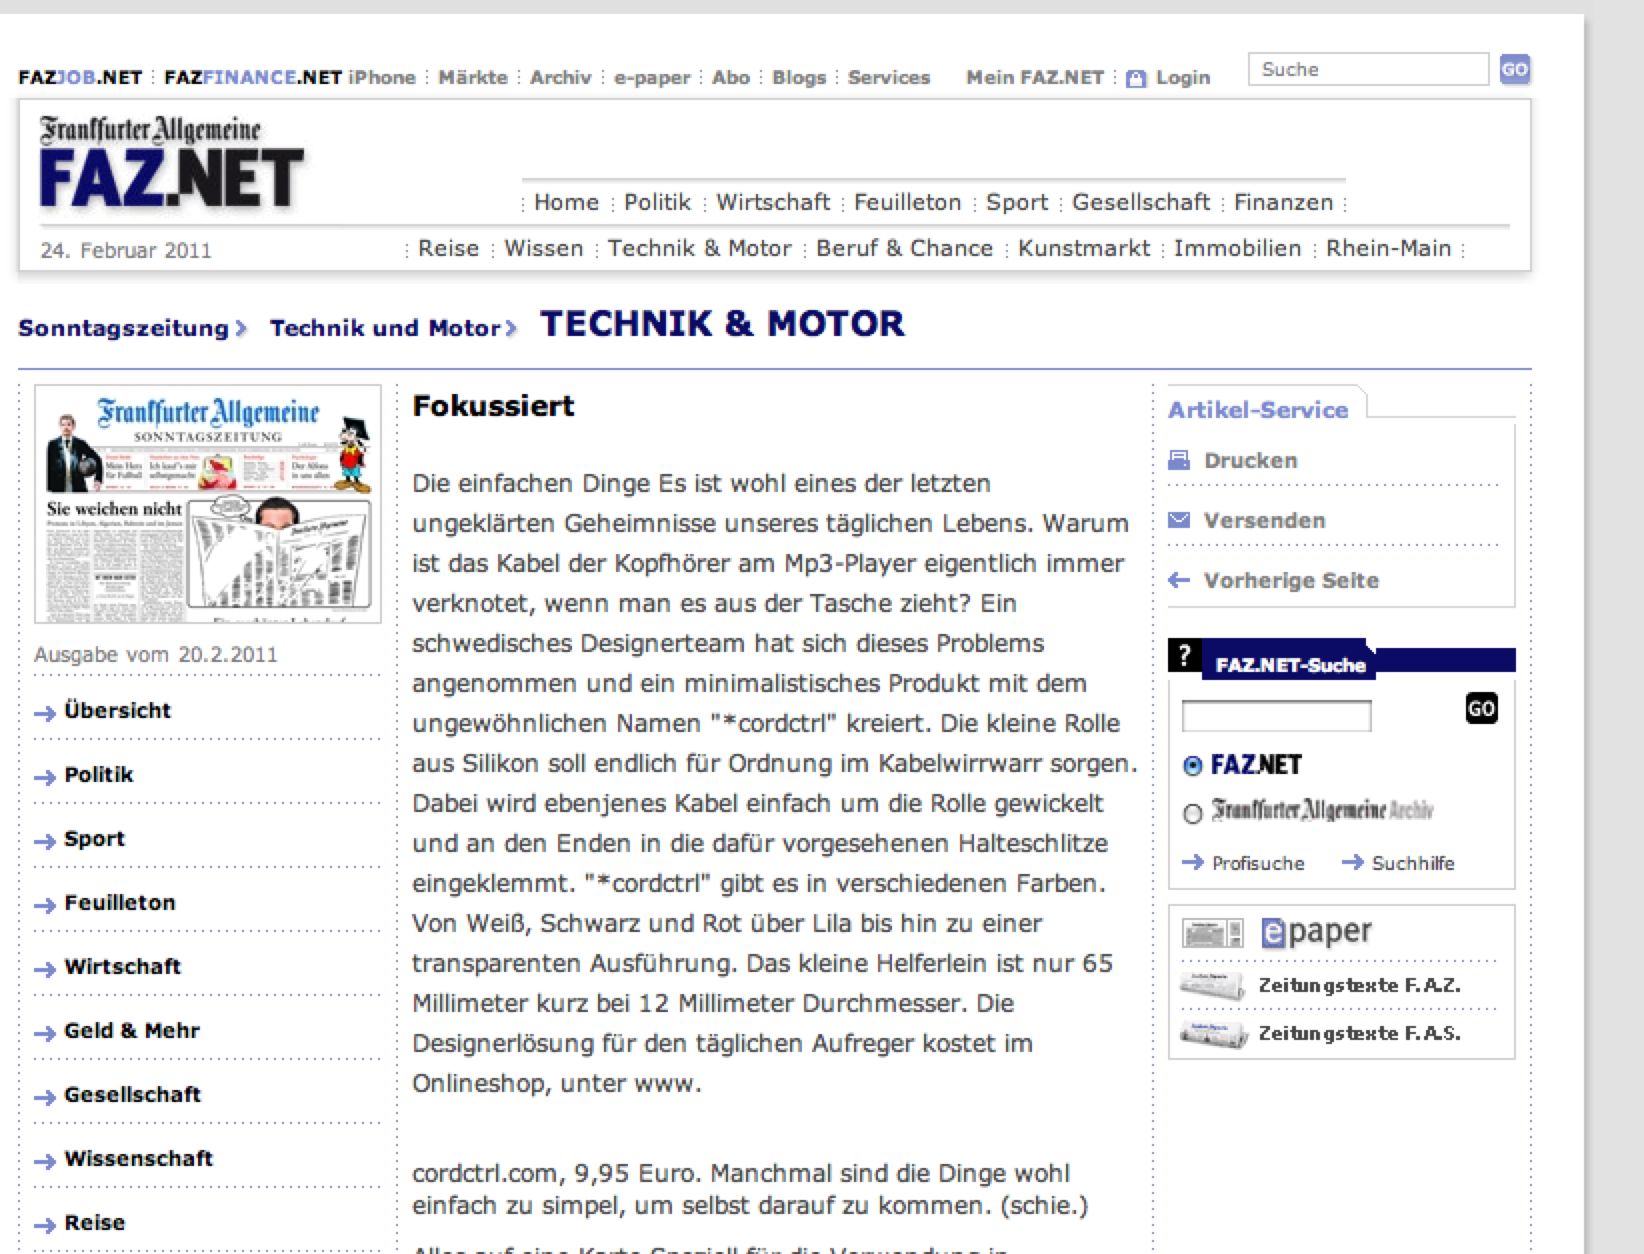Click the printer icon next to Drucken
Image resolution: width=1644 pixels, height=1254 pixels.
[x=1180, y=460]
